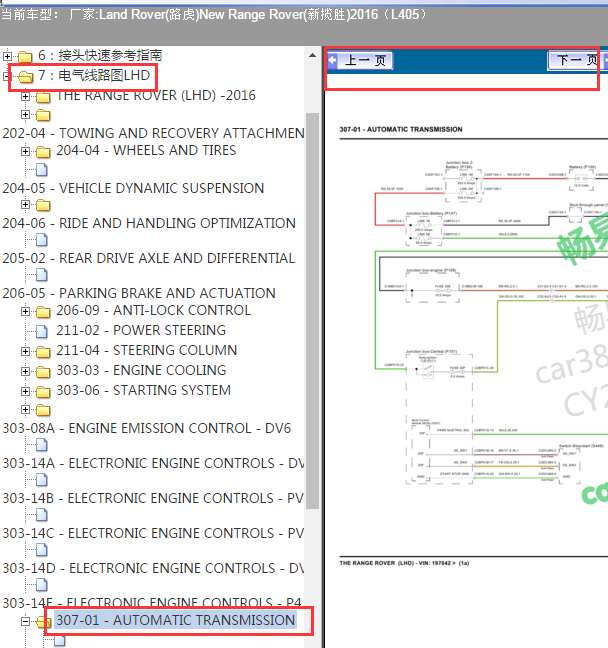Collapse the 307-01 AUTOMATIC TRANSMISSION node
The width and height of the screenshot is (608, 648).
tap(25, 621)
